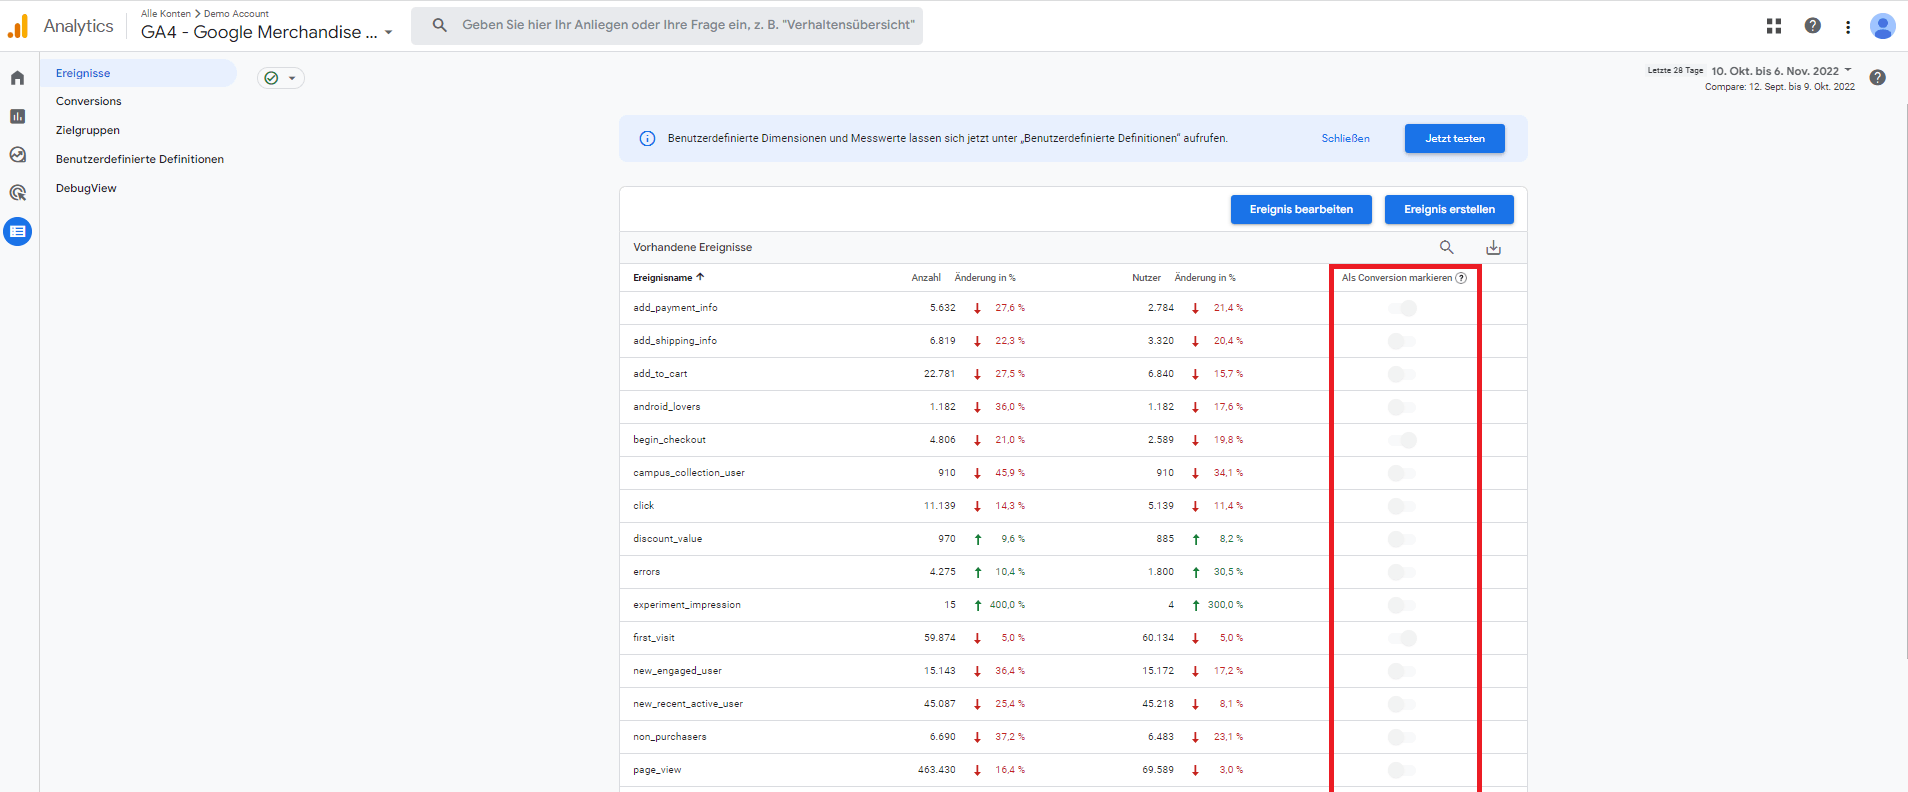1908x792 pixels.
Task: Open the three-dot more options menu
Action: pyautogui.click(x=1848, y=27)
